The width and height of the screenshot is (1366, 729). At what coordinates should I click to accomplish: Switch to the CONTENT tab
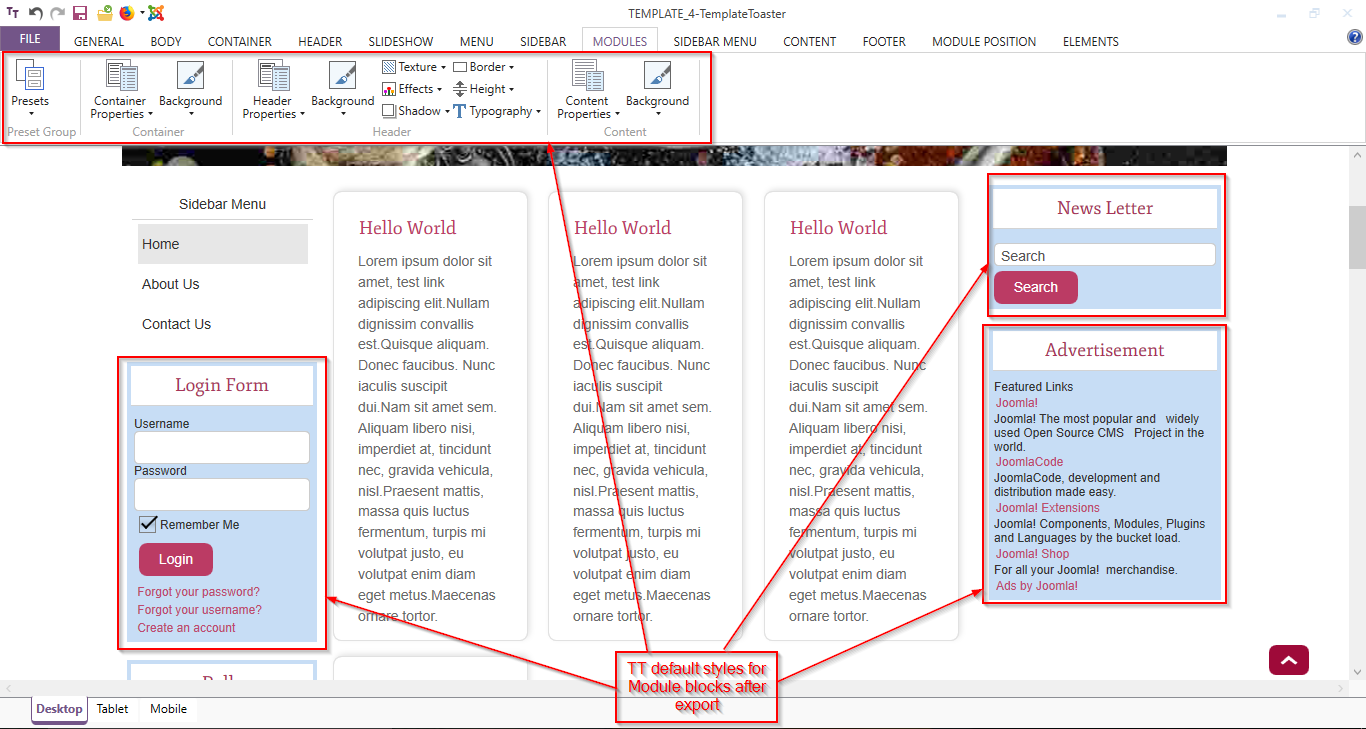click(x=810, y=41)
